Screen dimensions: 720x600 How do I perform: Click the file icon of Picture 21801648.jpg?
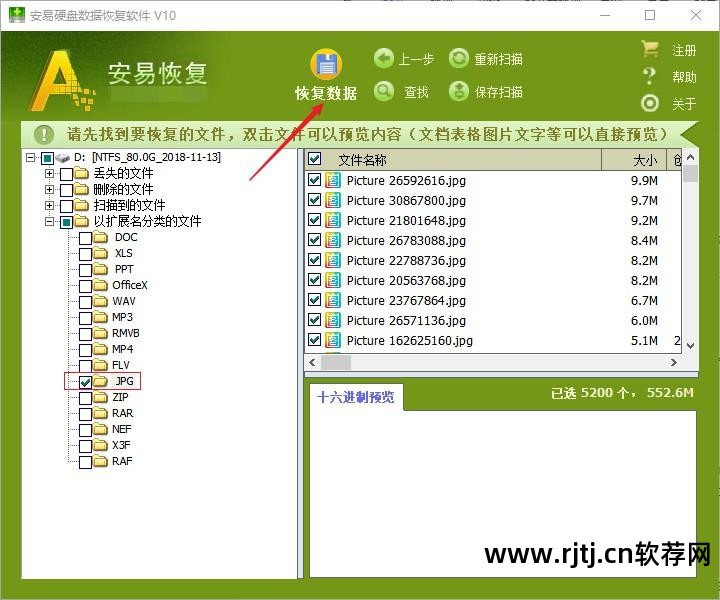333,220
